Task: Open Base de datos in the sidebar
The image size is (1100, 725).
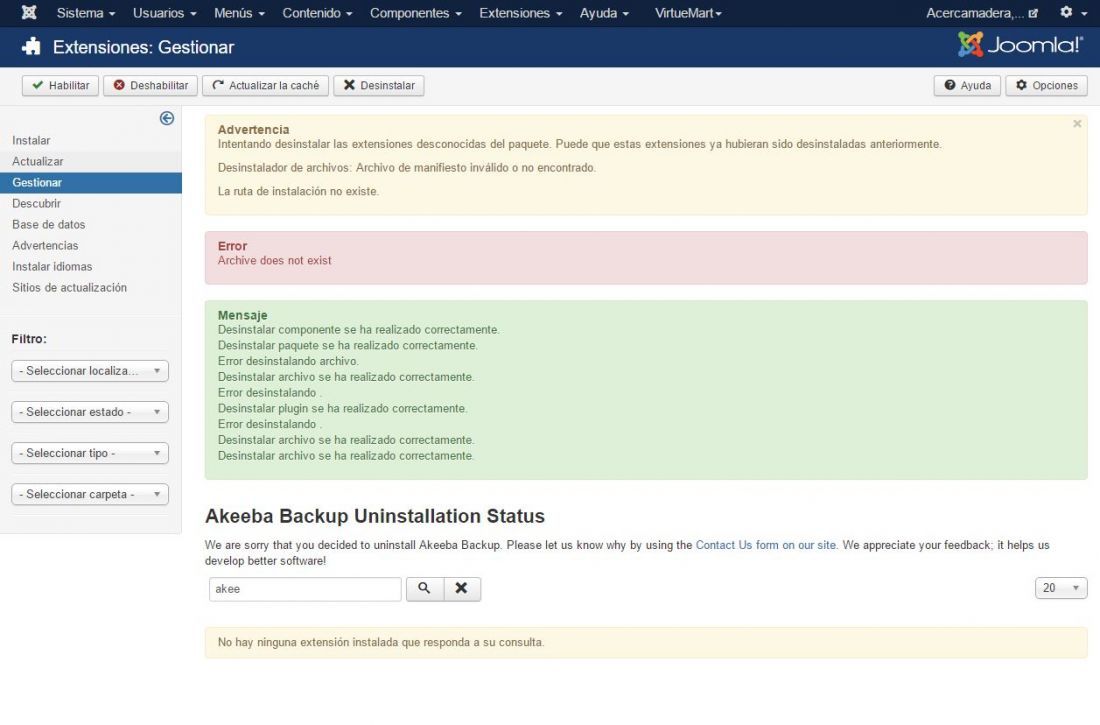Action: tap(48, 225)
